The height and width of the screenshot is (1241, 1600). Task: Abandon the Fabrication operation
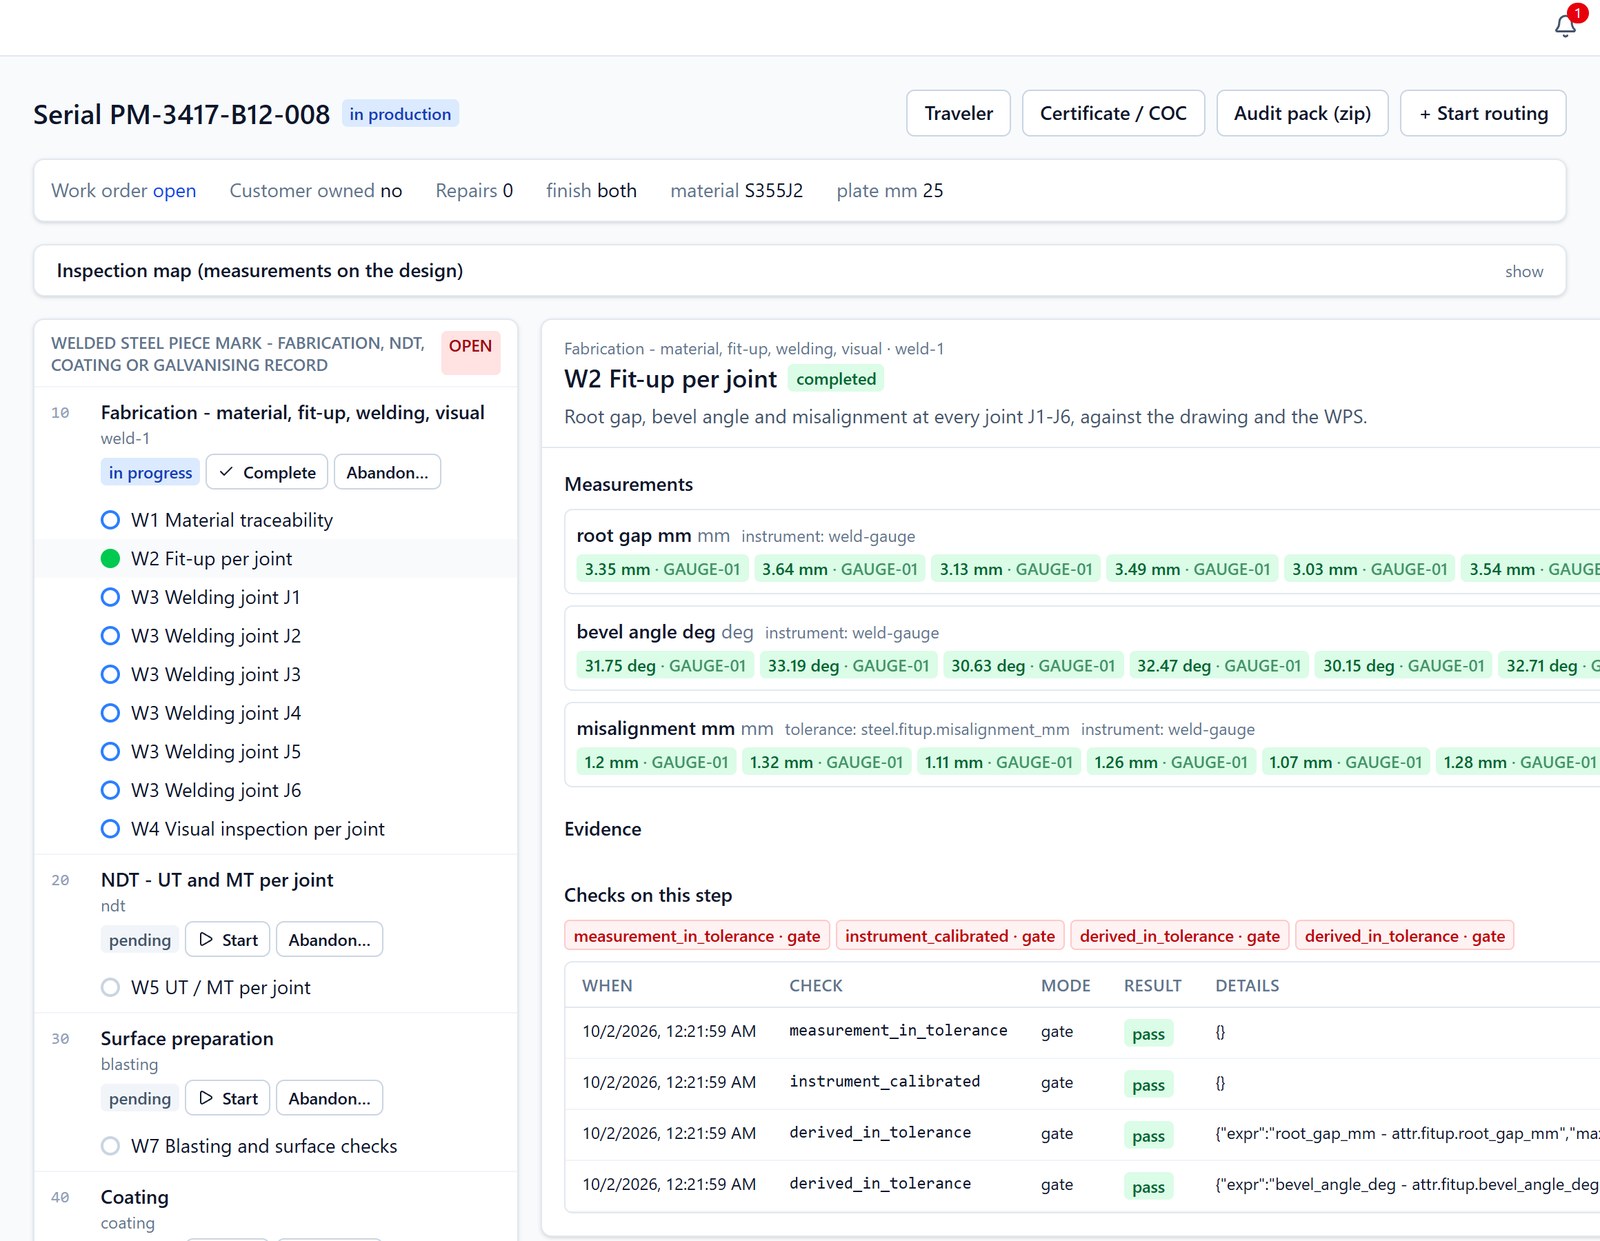[387, 472]
